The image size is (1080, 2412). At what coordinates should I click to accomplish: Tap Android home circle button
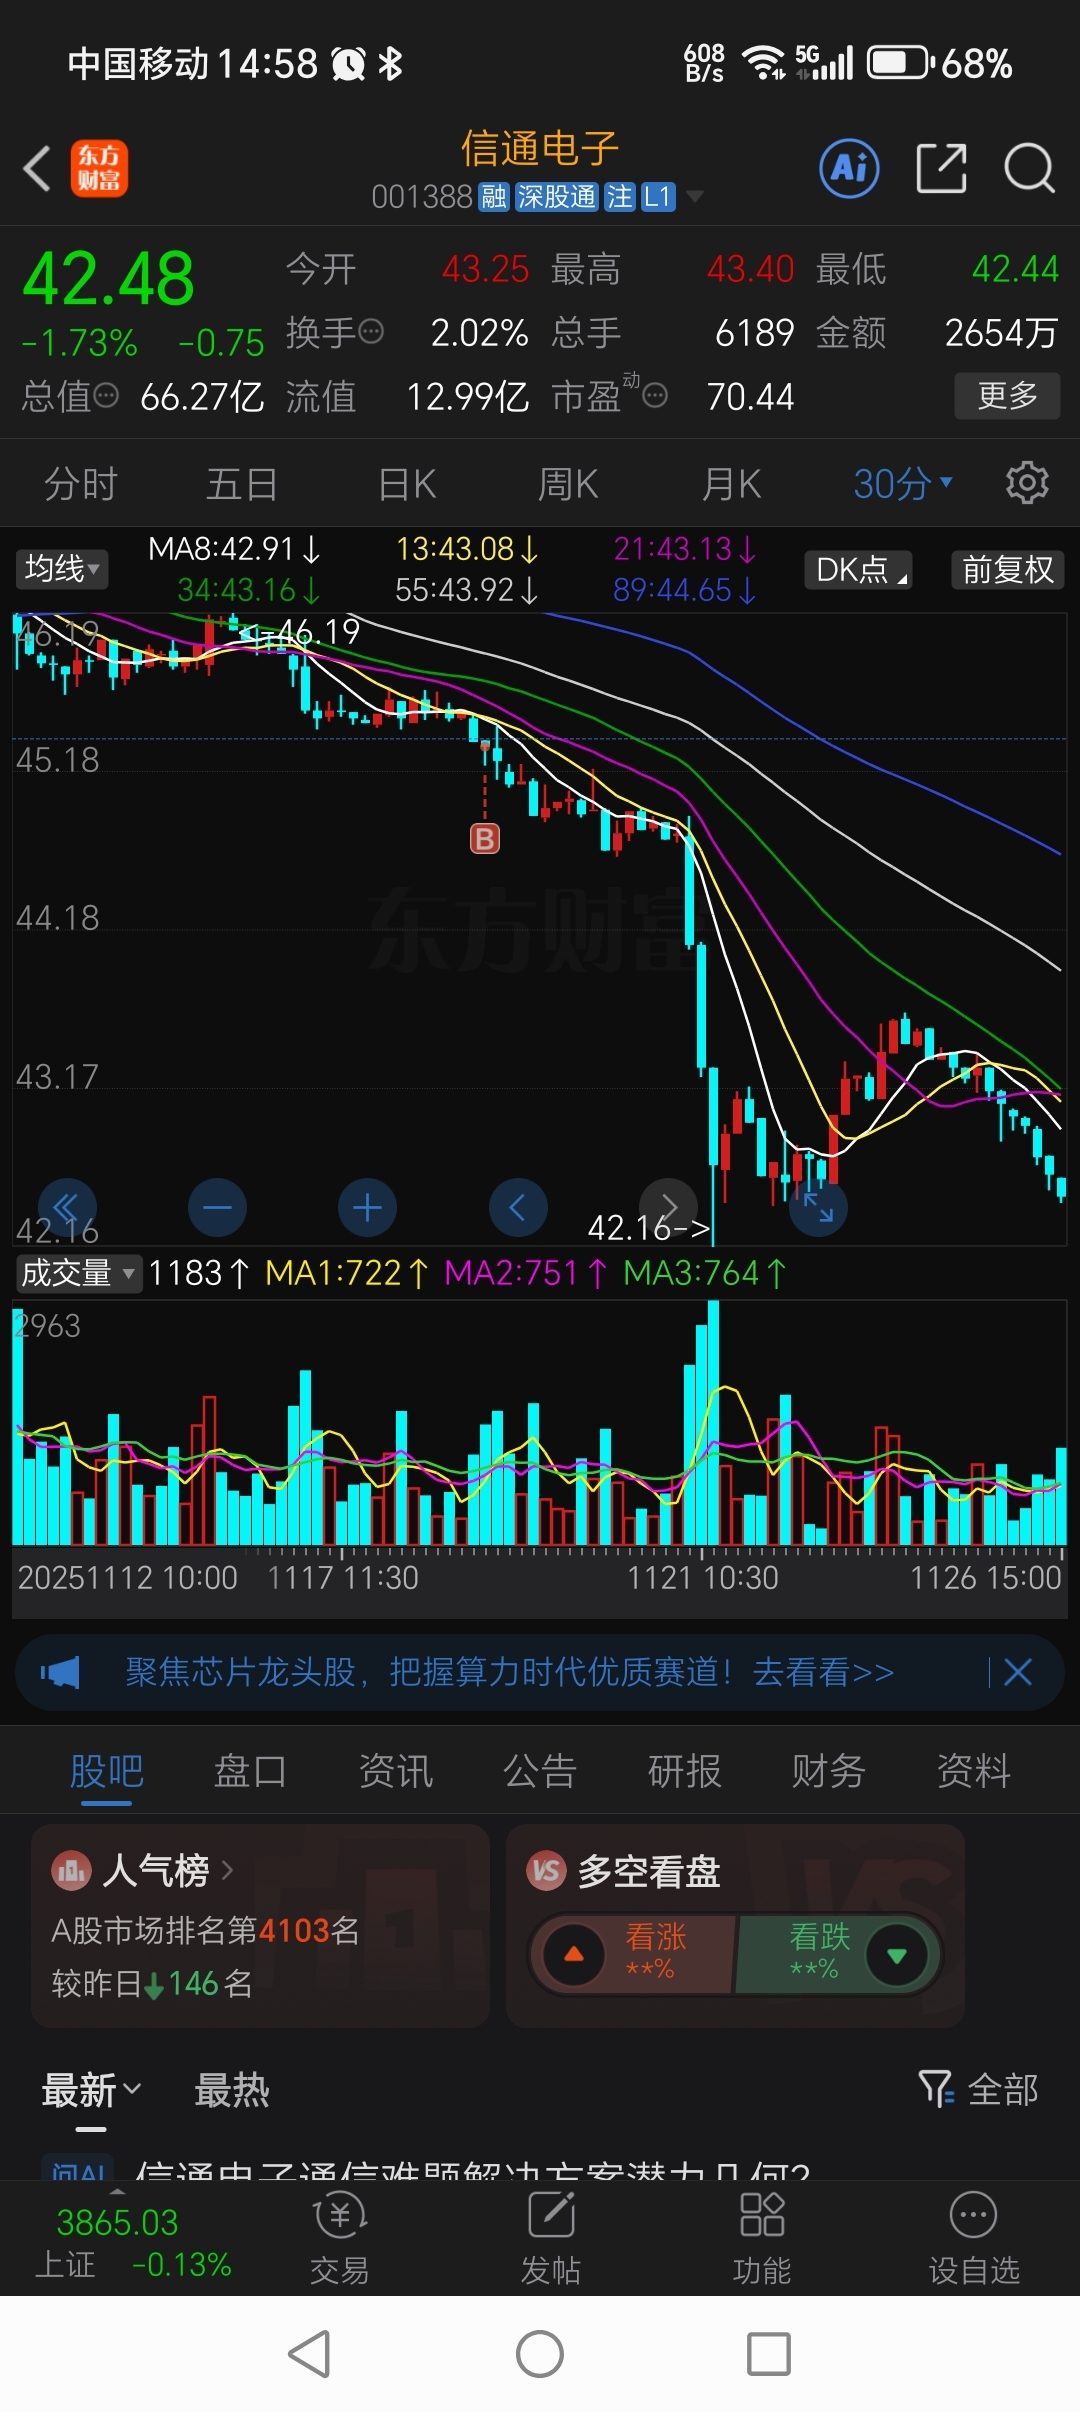point(540,2353)
